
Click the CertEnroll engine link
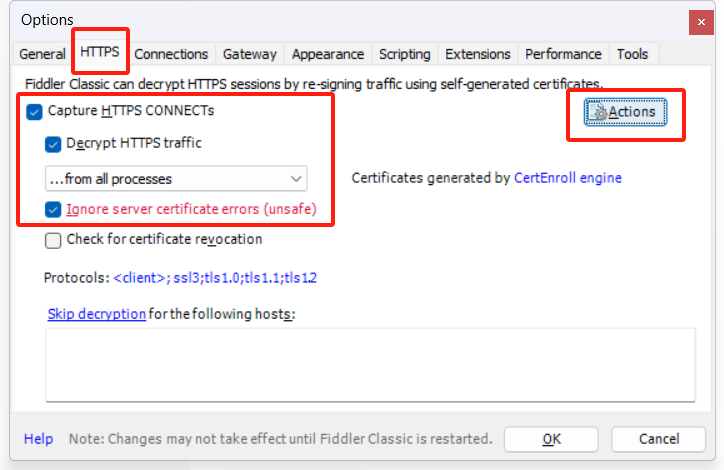[x=567, y=178]
